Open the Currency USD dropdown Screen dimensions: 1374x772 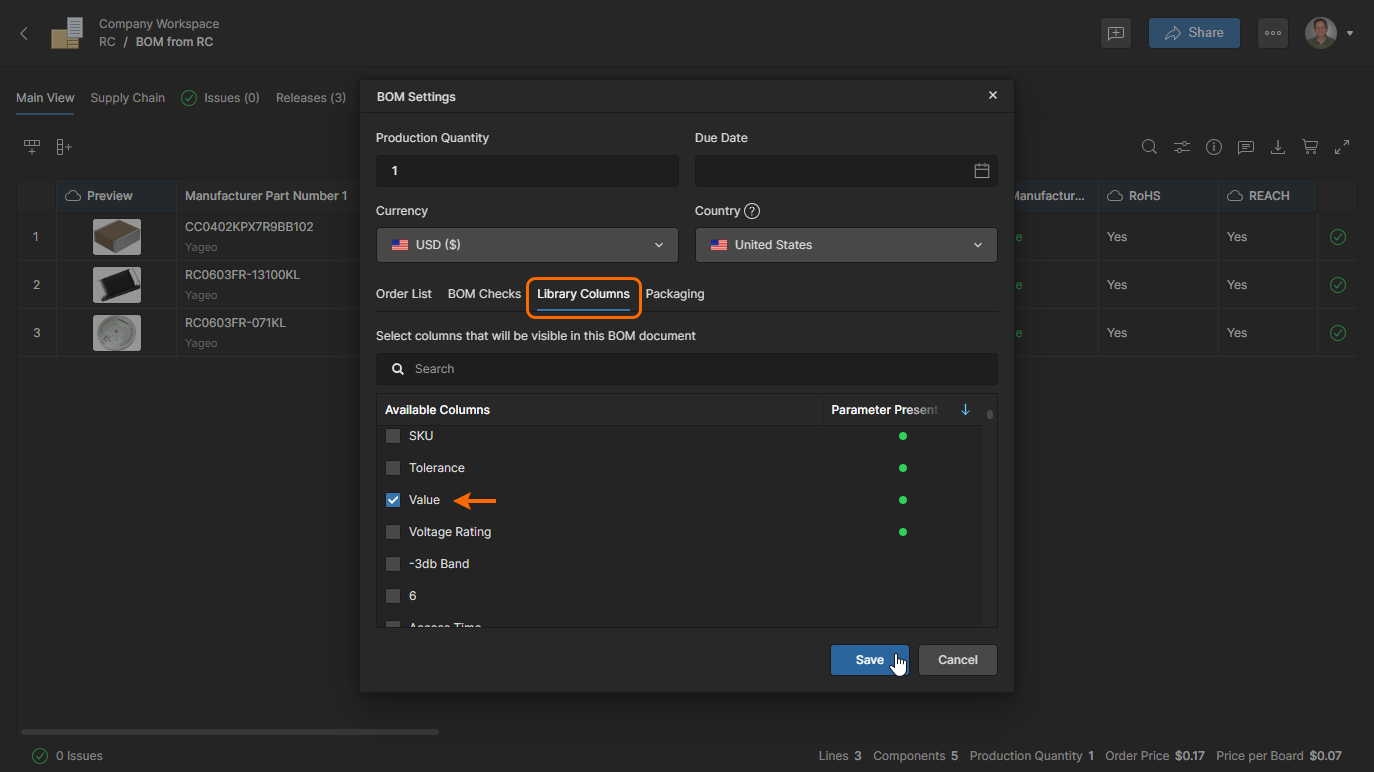click(x=527, y=245)
